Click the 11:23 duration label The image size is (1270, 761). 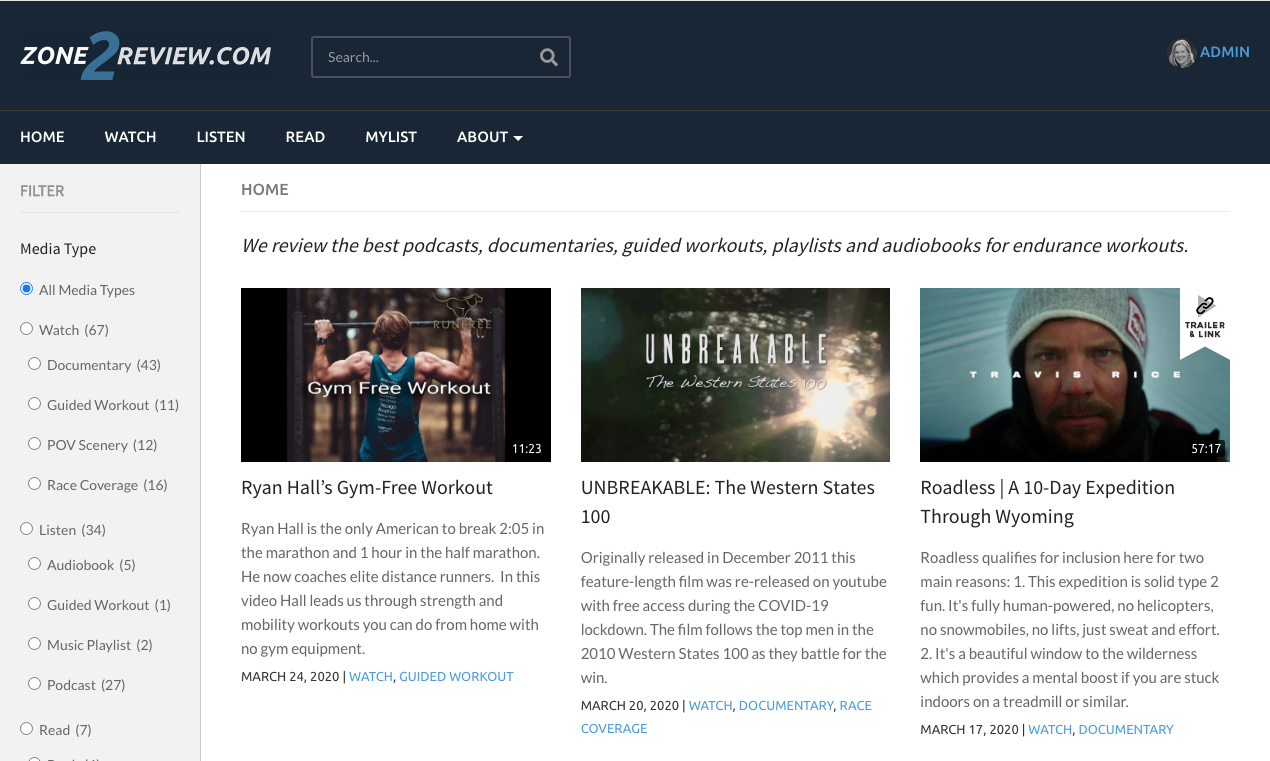pos(527,449)
